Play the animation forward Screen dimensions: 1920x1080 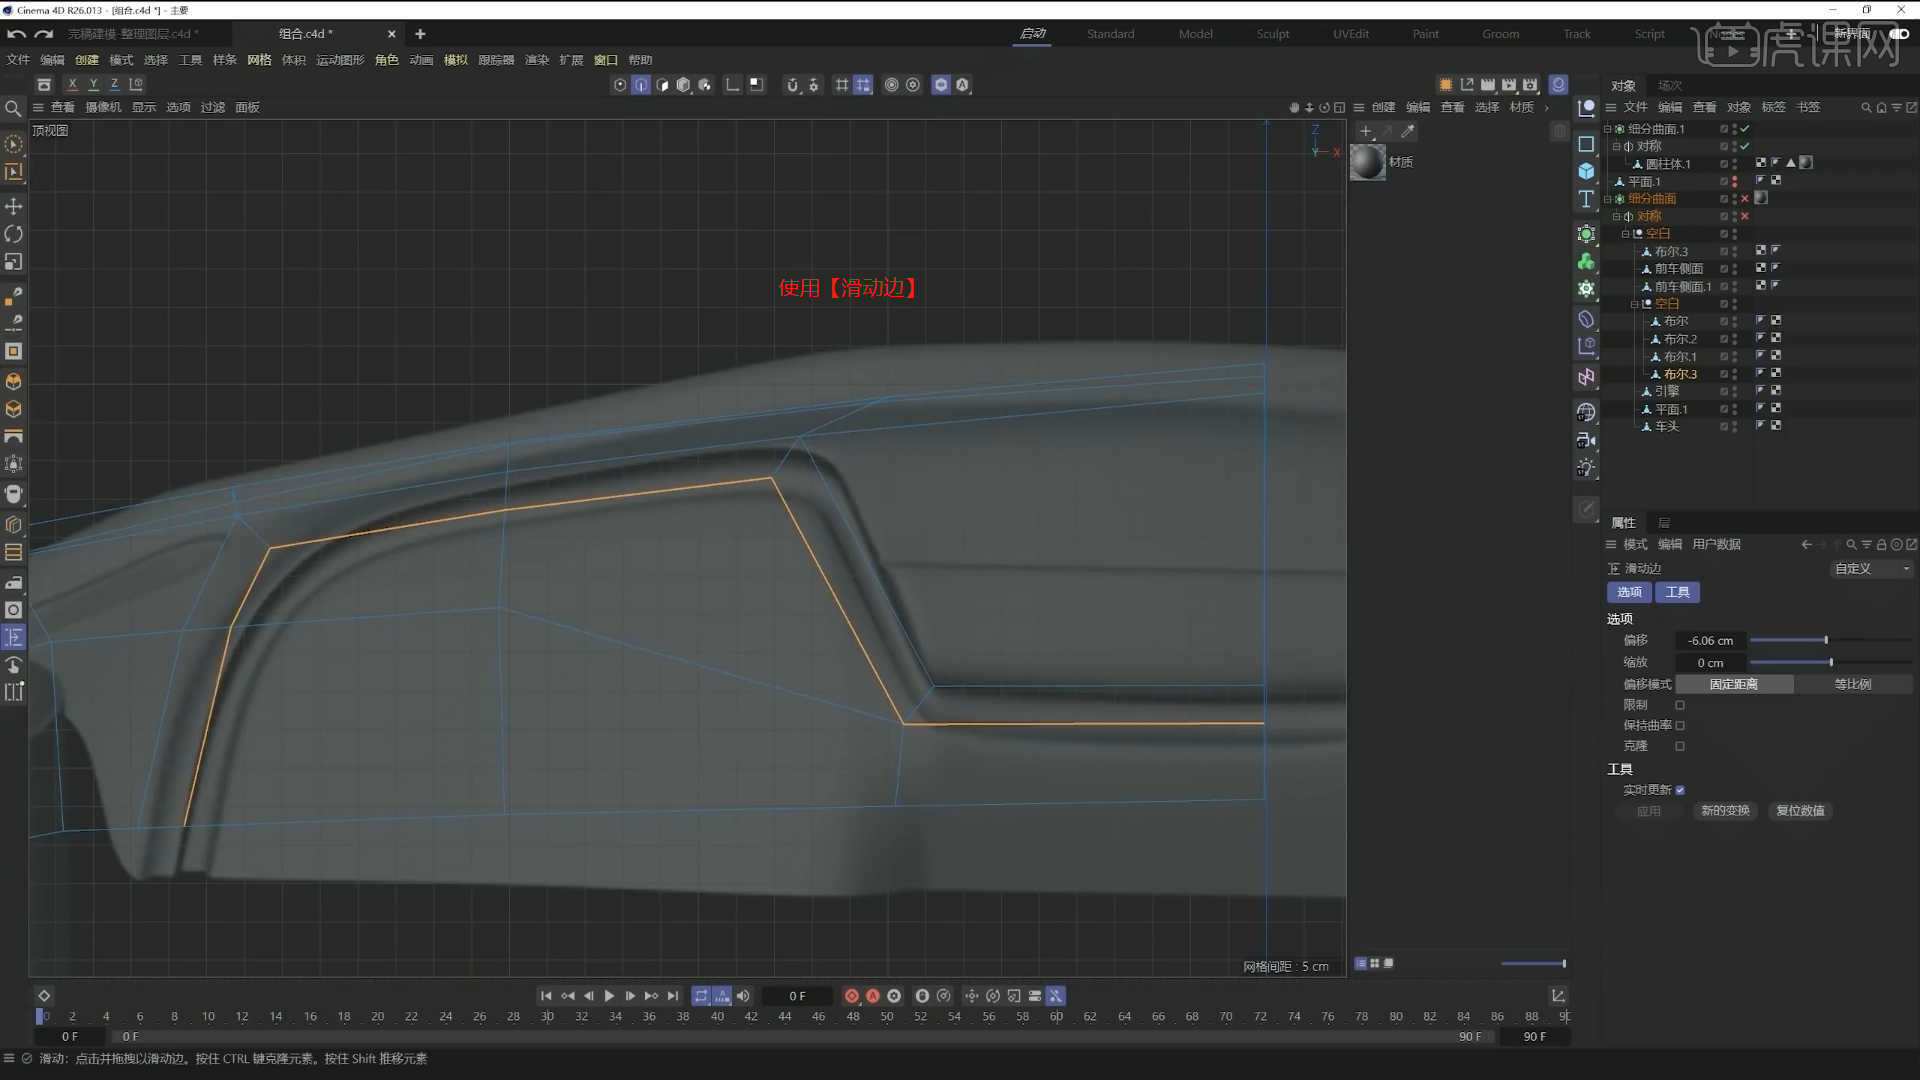[x=609, y=996]
